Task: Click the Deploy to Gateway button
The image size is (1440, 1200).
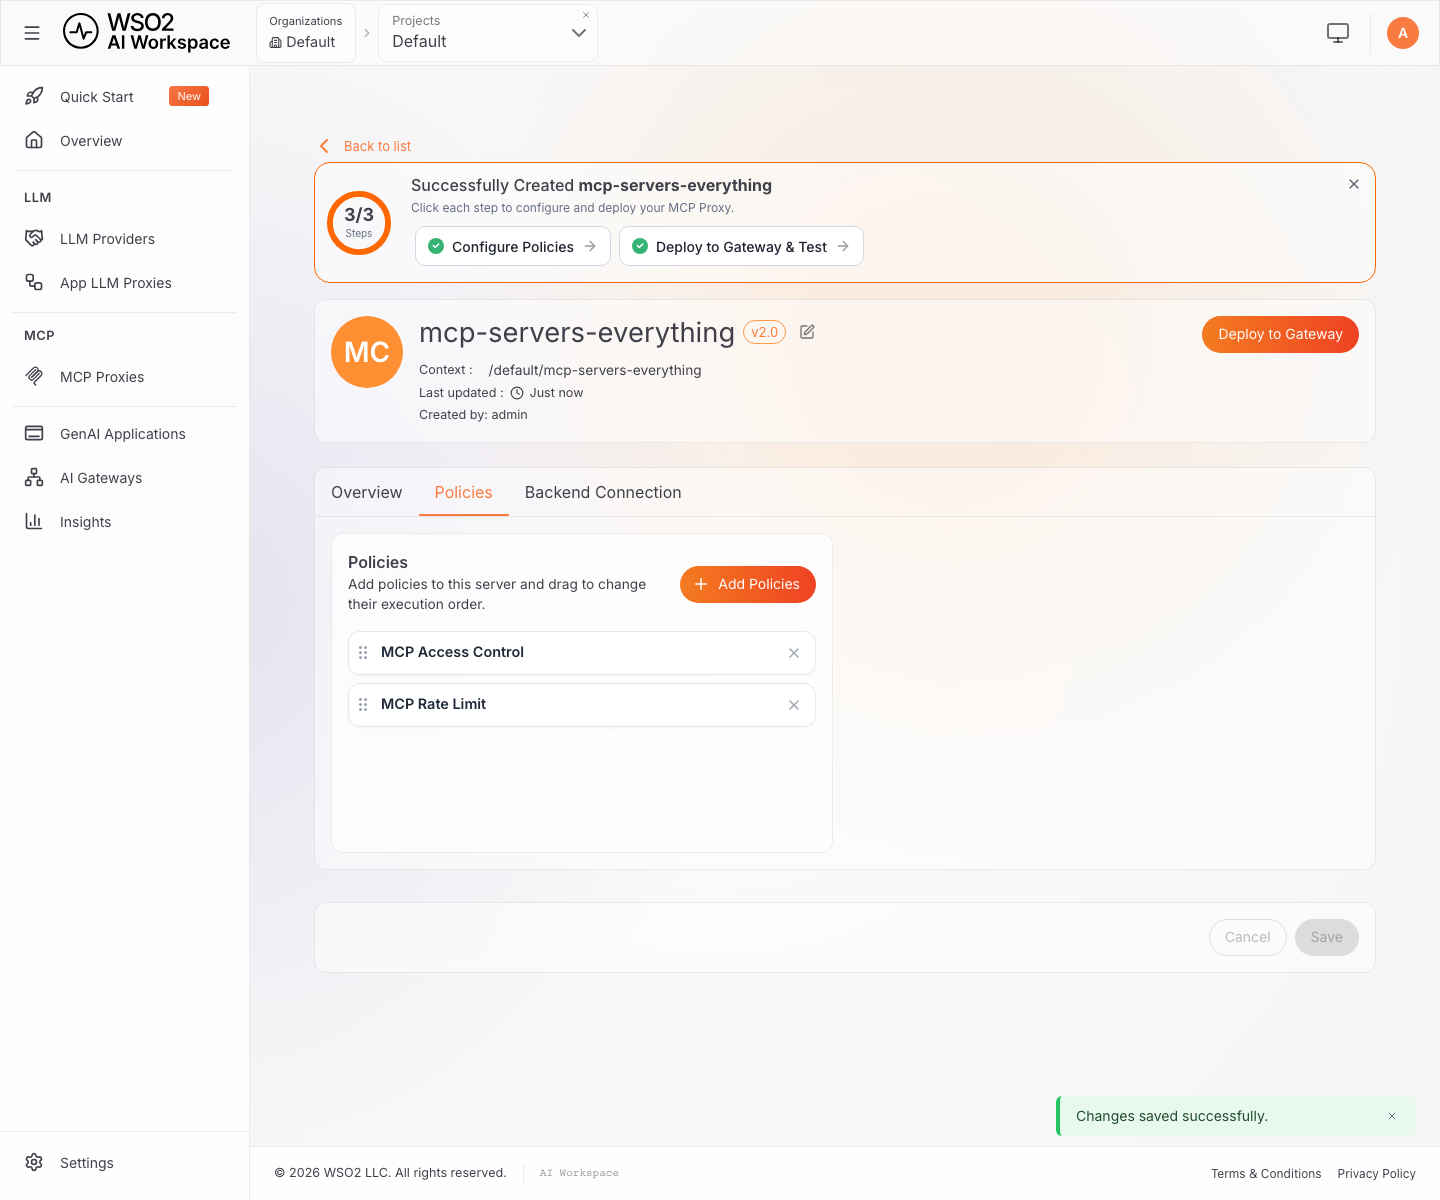Action: coord(1280,334)
